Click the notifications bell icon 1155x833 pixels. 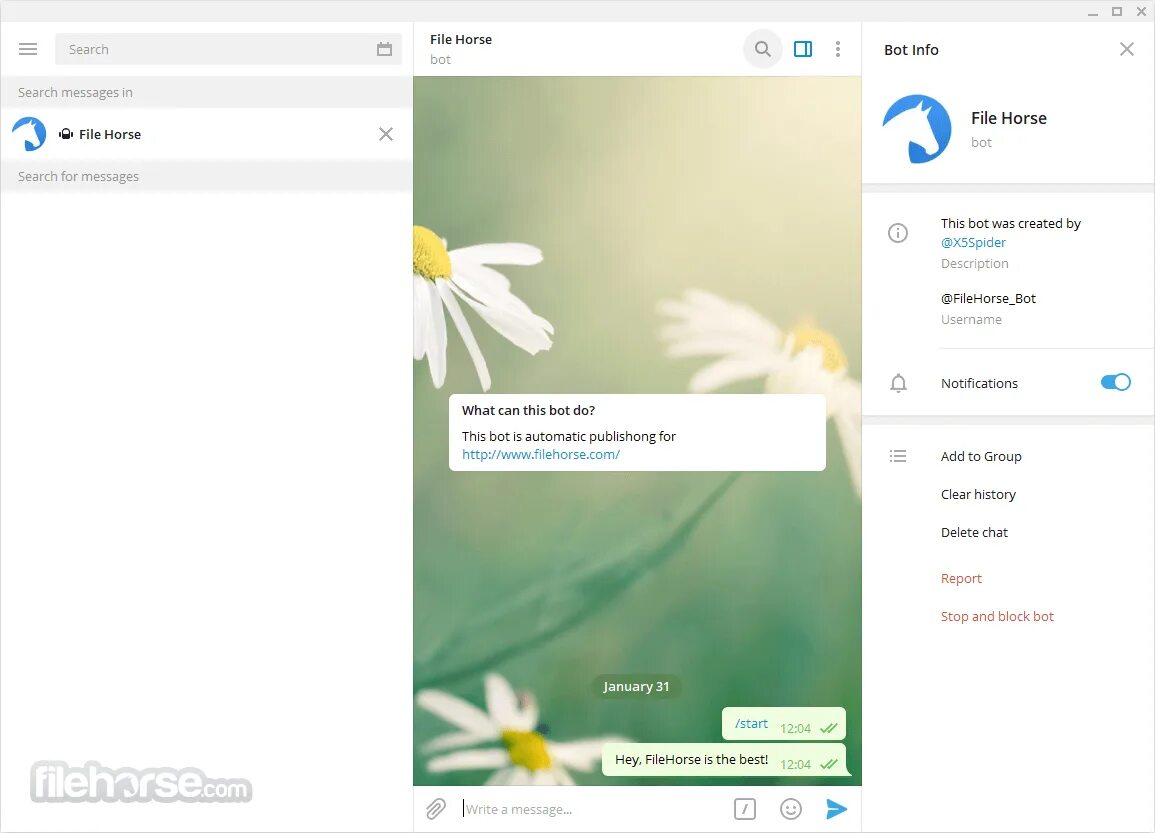(898, 383)
